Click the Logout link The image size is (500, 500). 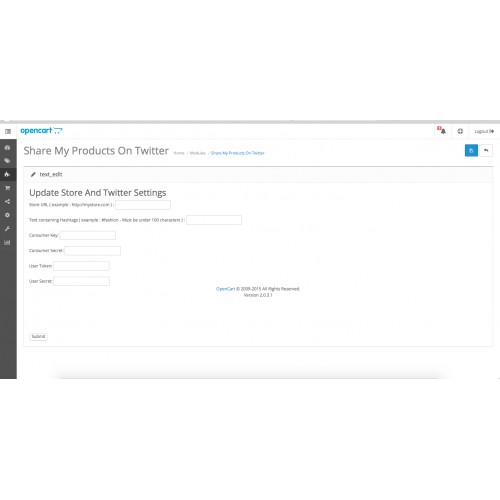(x=484, y=131)
